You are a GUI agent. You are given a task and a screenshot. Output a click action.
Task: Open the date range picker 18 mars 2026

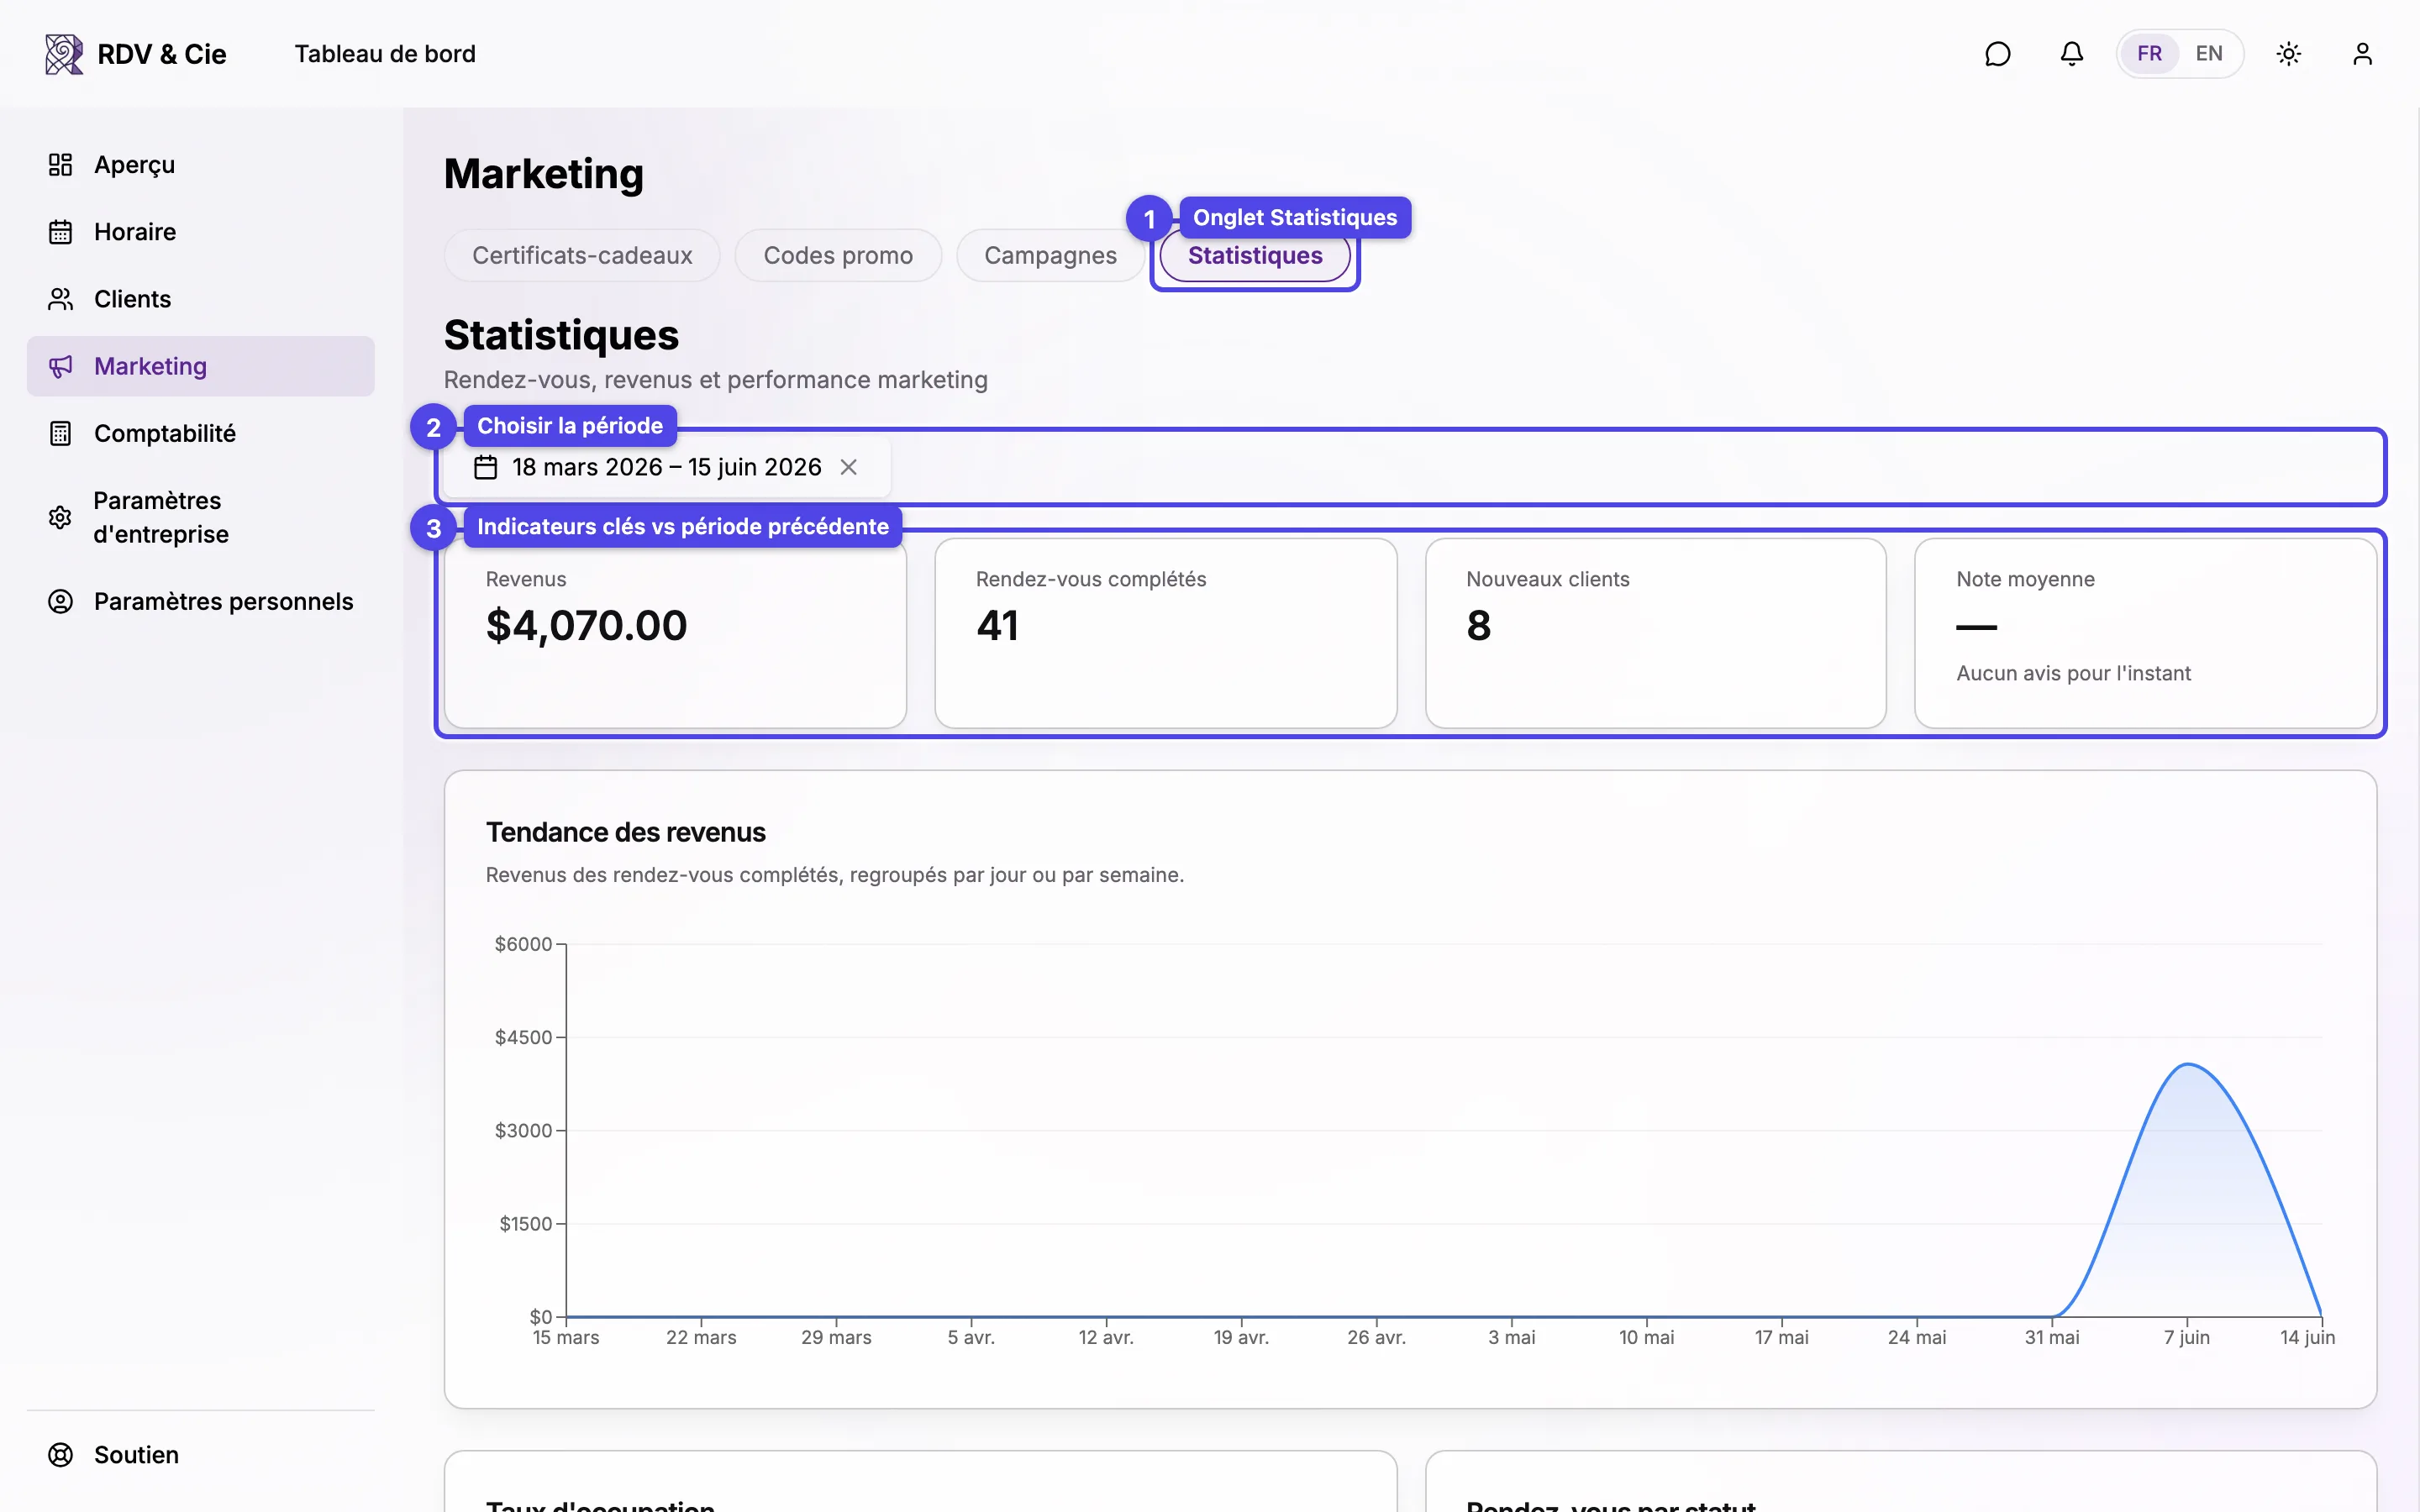click(666, 467)
